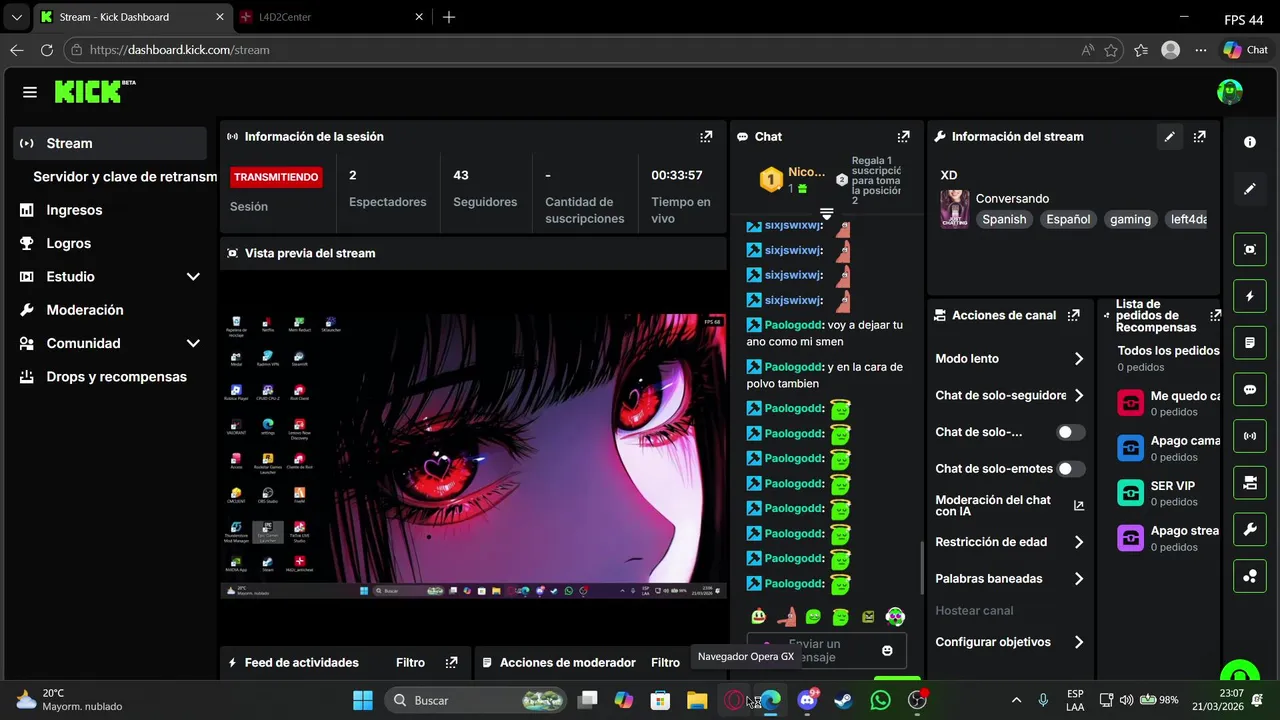
Task: Click the Español stream tag
Action: pyautogui.click(x=1068, y=219)
